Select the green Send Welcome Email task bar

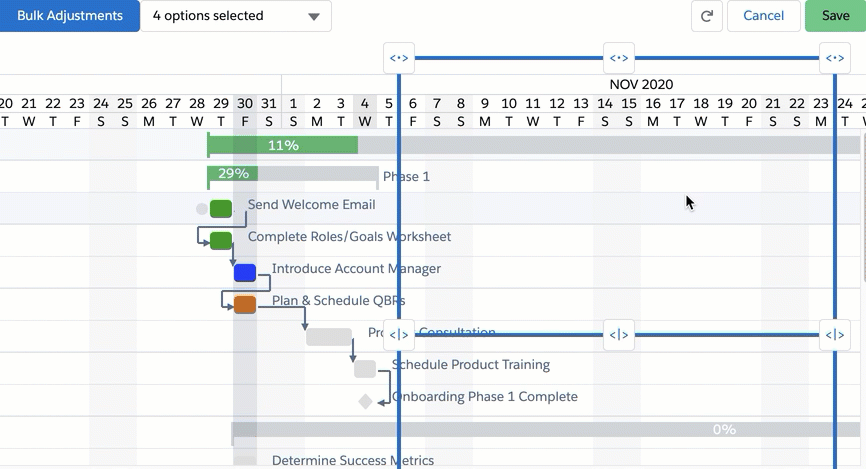[x=221, y=209]
